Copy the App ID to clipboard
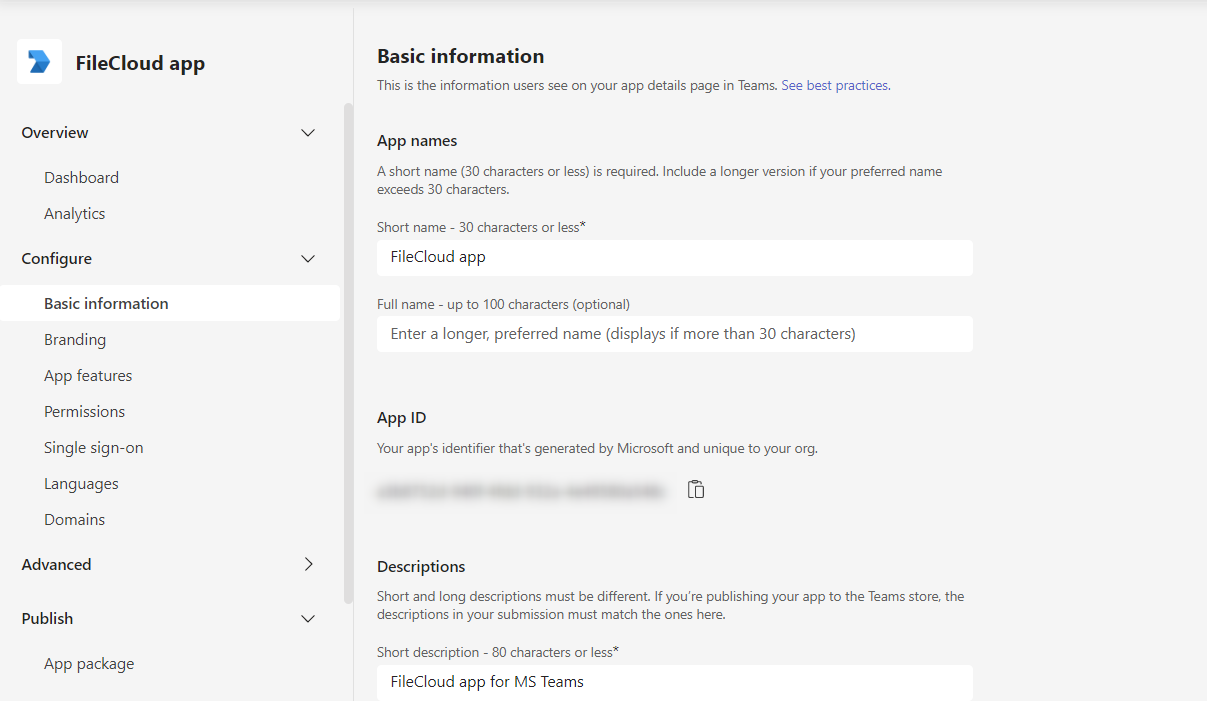This screenshot has height=701, width=1207. click(x=696, y=489)
